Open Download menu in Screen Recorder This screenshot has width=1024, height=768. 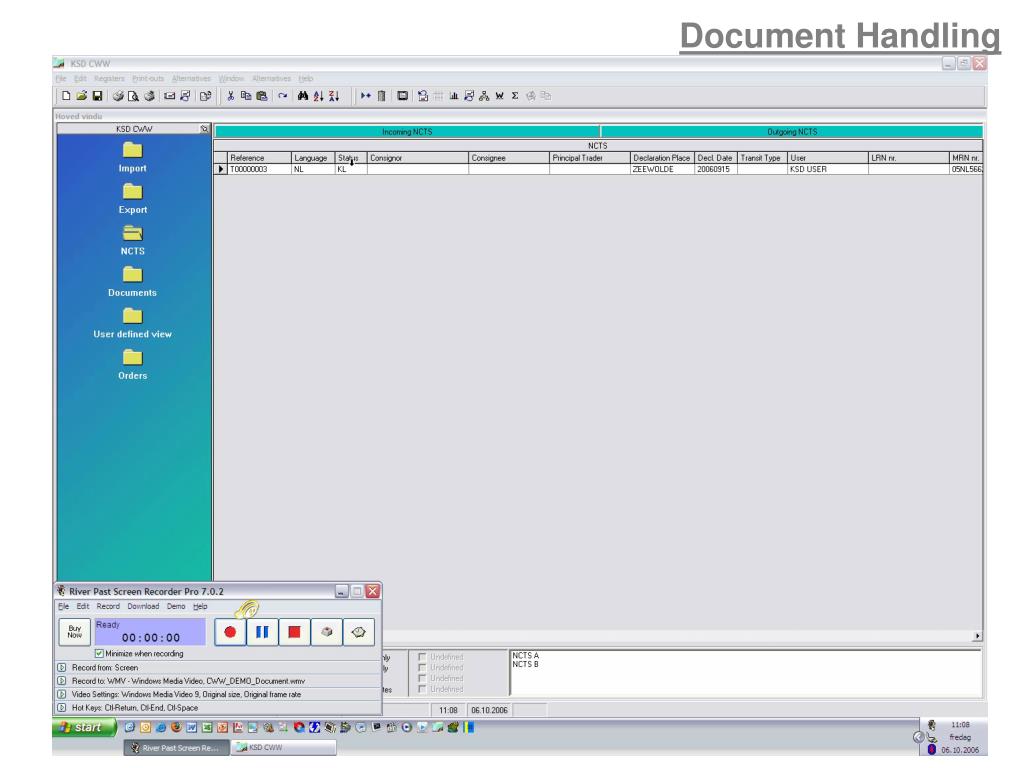(x=143, y=606)
